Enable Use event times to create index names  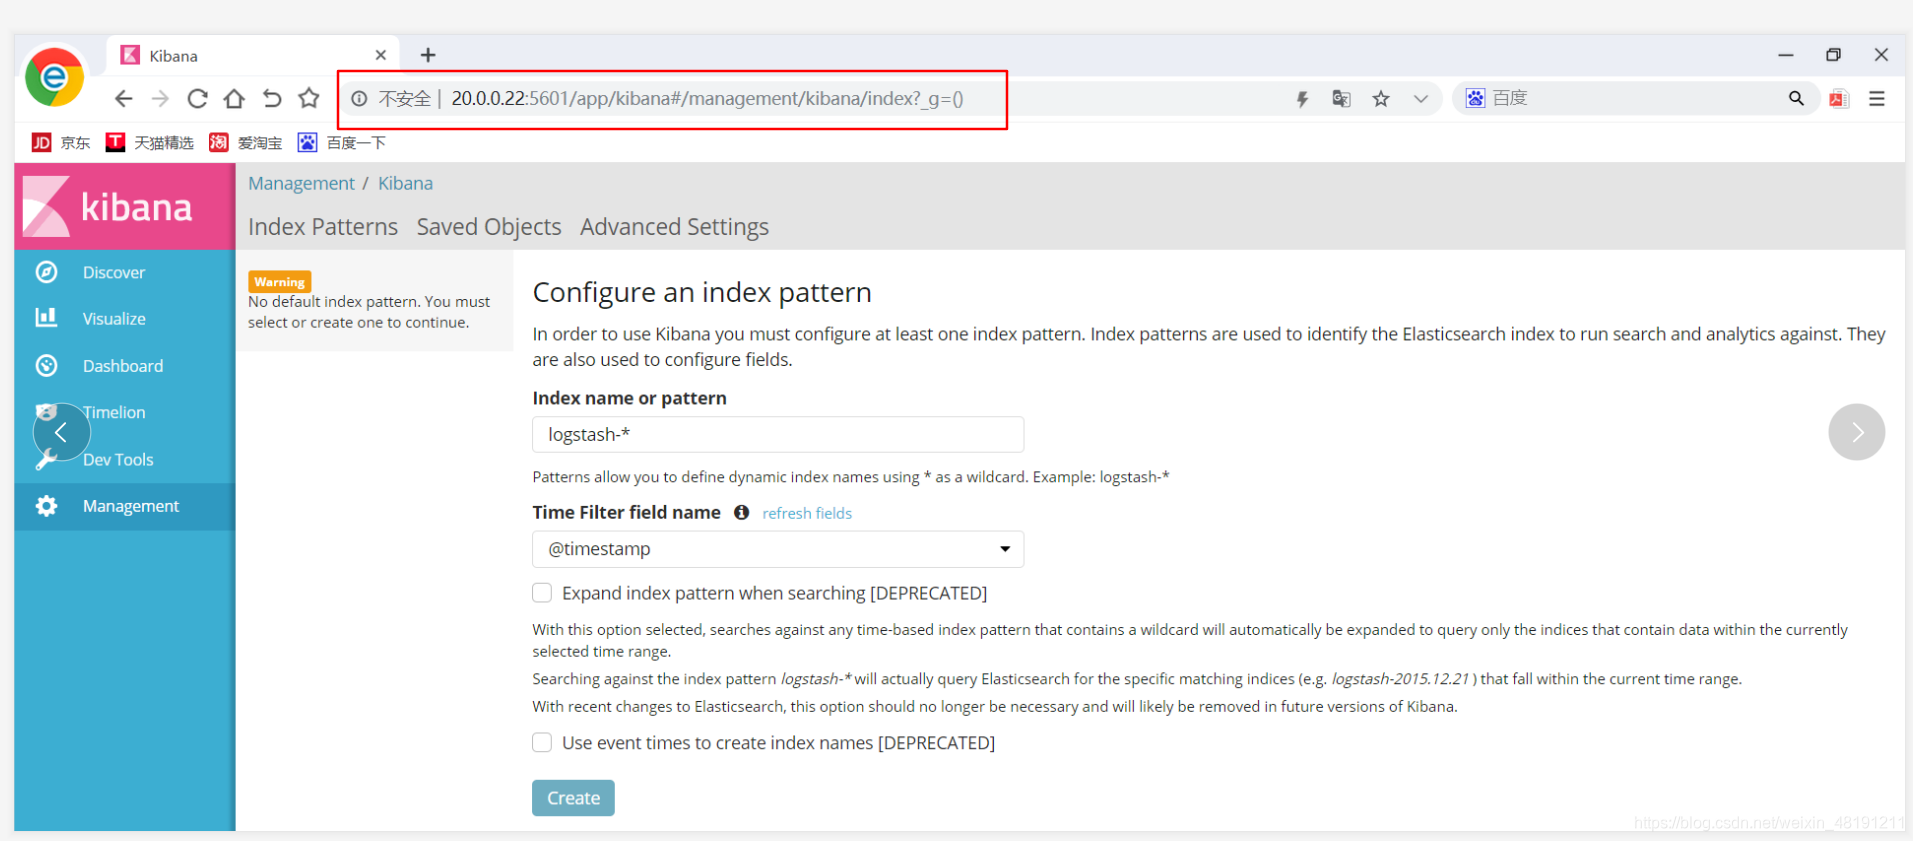point(542,742)
